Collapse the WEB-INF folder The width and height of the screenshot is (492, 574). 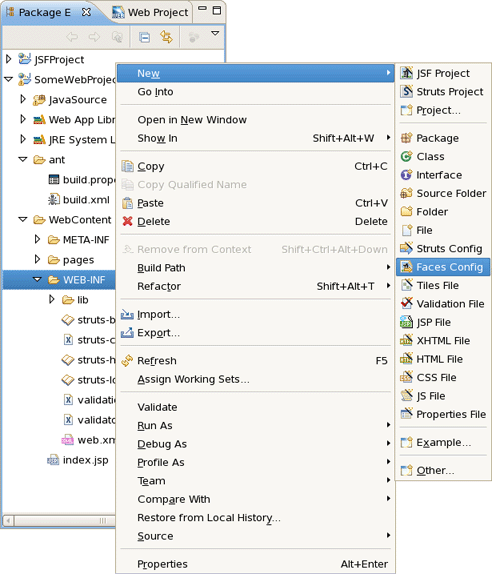37,279
